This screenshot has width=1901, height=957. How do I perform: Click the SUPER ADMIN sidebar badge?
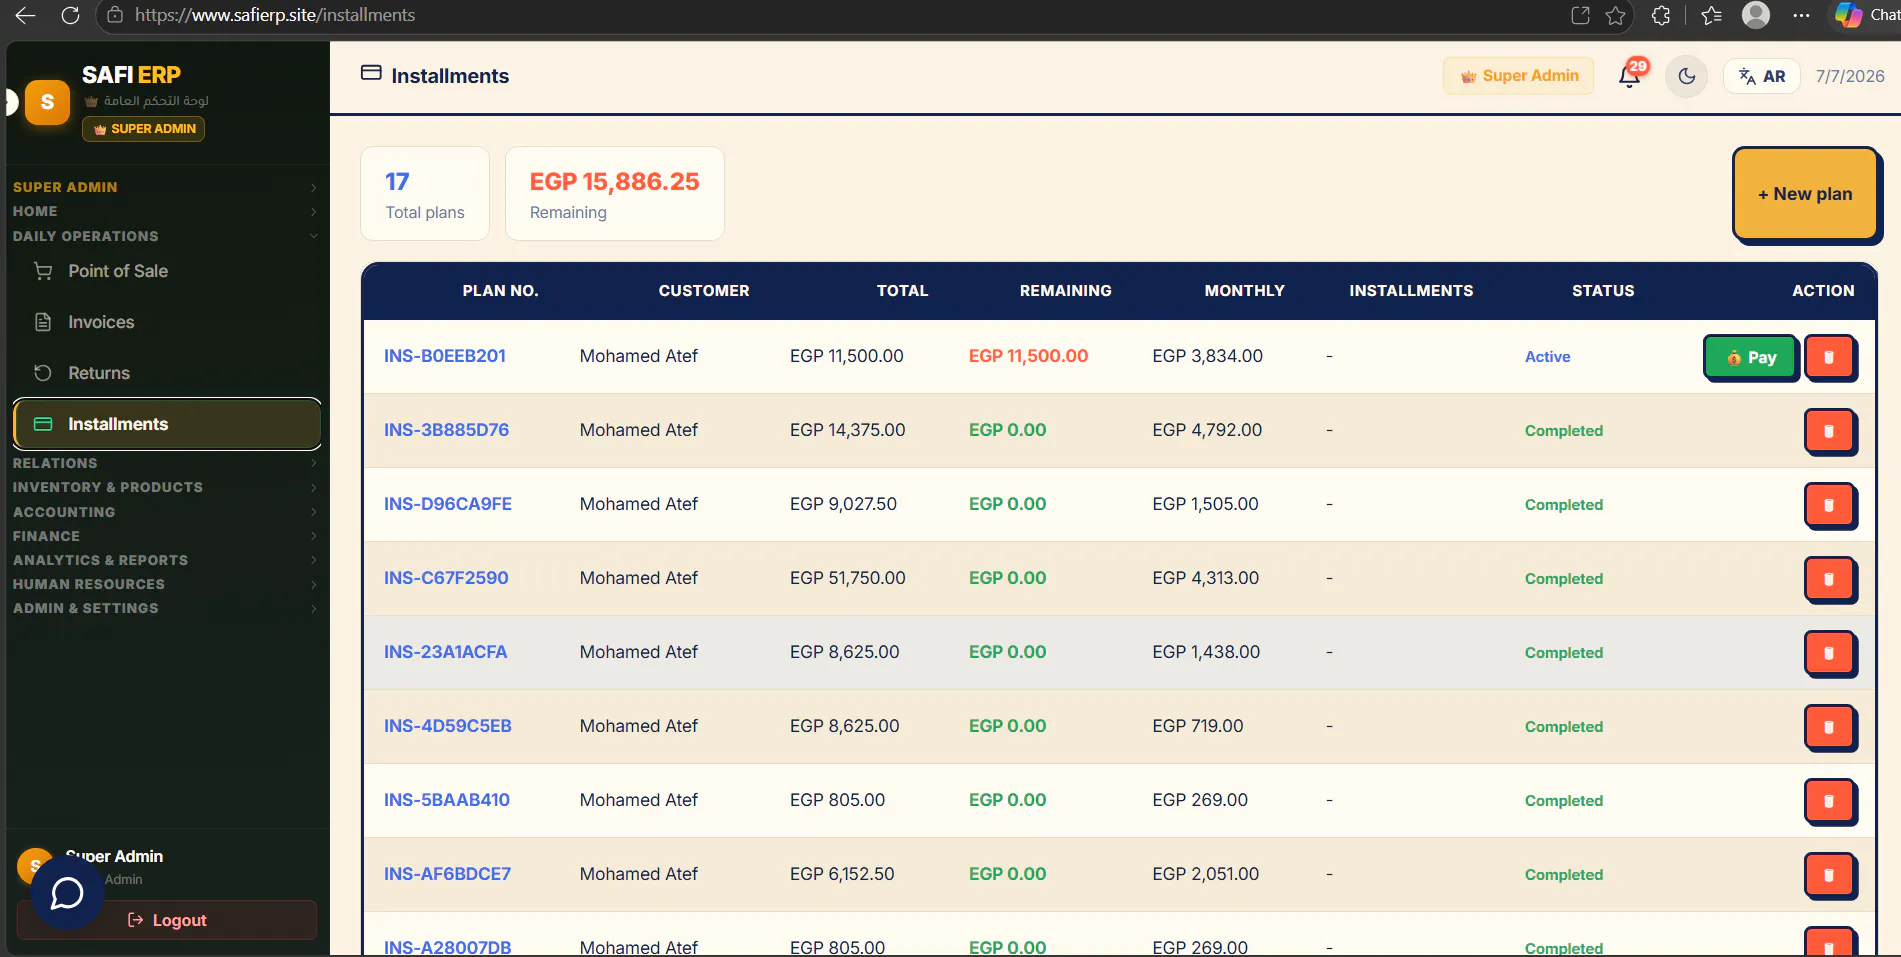144,129
